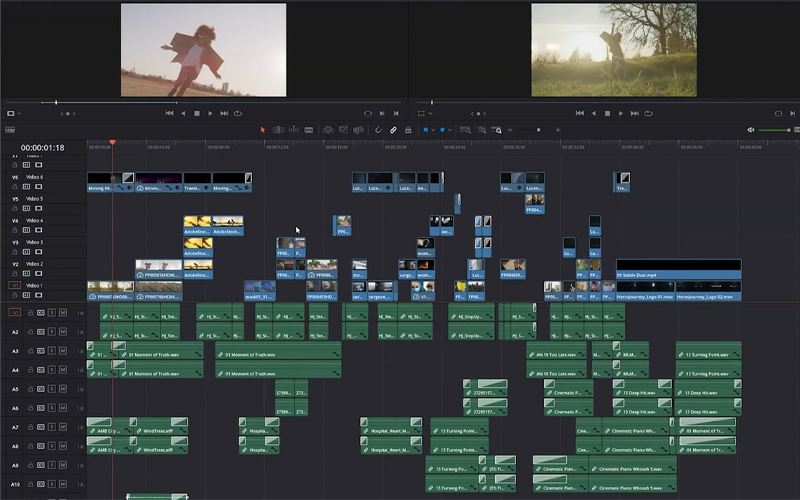Image resolution: width=800 pixels, height=500 pixels.
Task: Disable Video 1 track visibility
Action: pos(39,295)
